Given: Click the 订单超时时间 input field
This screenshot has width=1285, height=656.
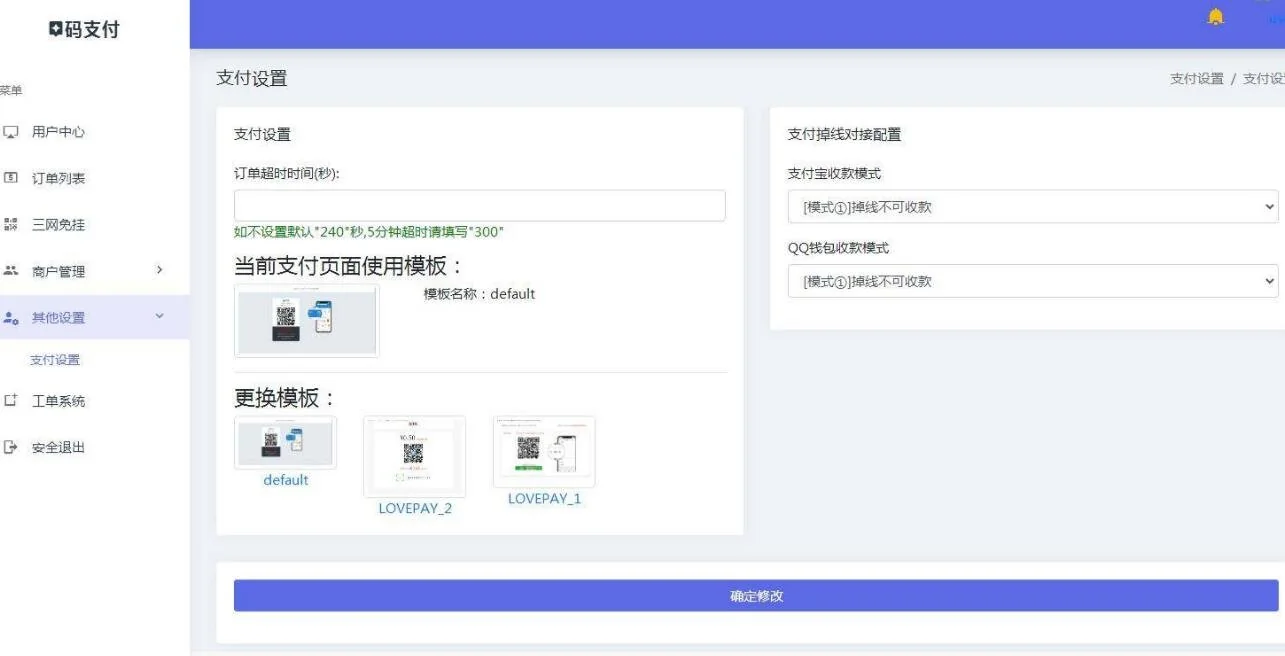Looking at the screenshot, I should pos(479,206).
